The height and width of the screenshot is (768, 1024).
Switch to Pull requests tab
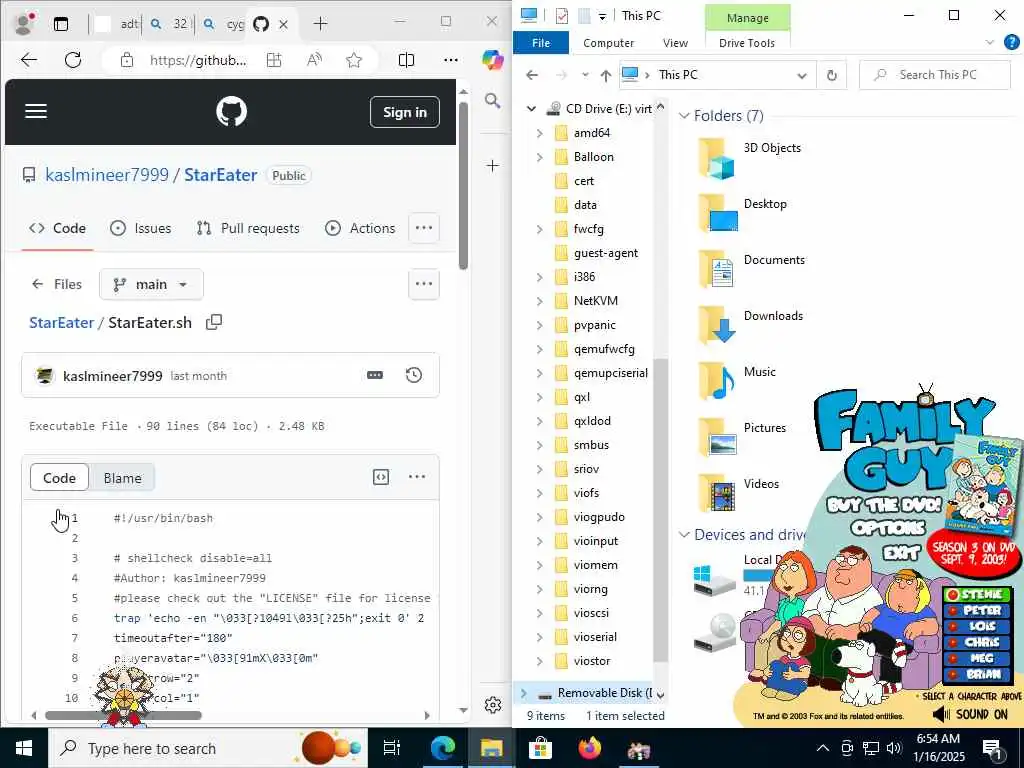tap(248, 228)
